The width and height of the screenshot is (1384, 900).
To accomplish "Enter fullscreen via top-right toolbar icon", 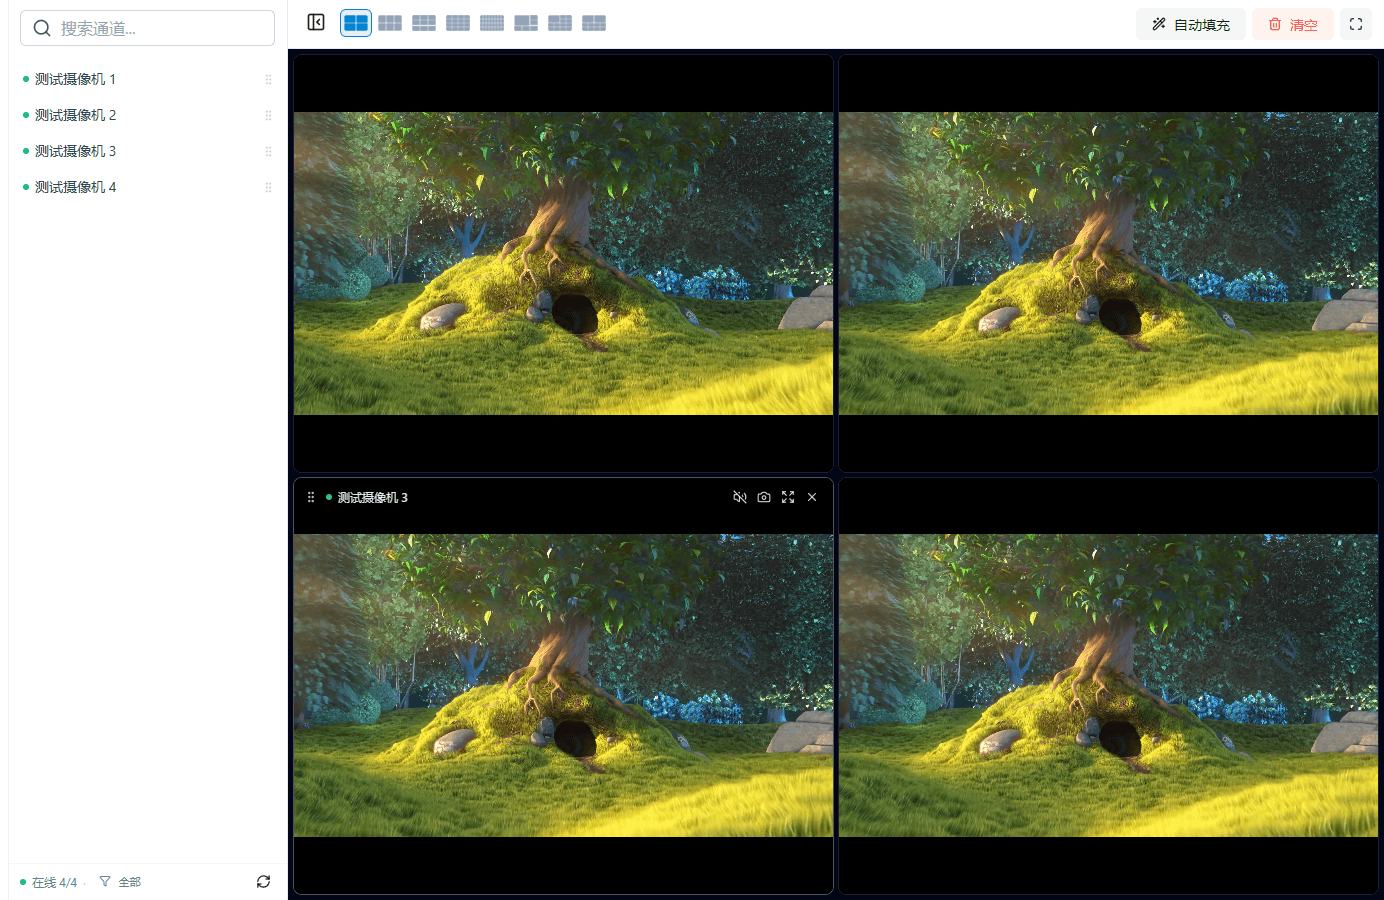I will [1356, 24].
